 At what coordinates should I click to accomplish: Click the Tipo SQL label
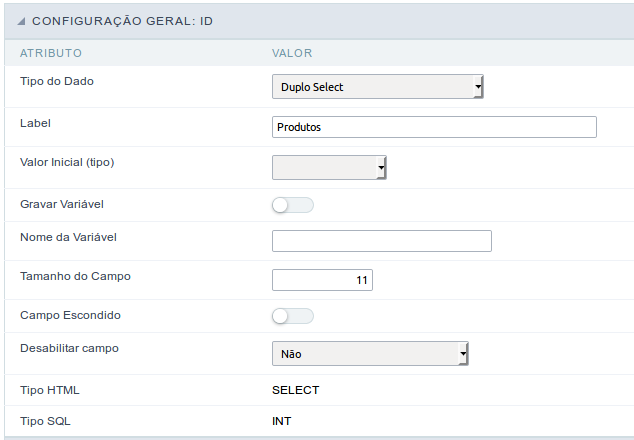click(45, 421)
